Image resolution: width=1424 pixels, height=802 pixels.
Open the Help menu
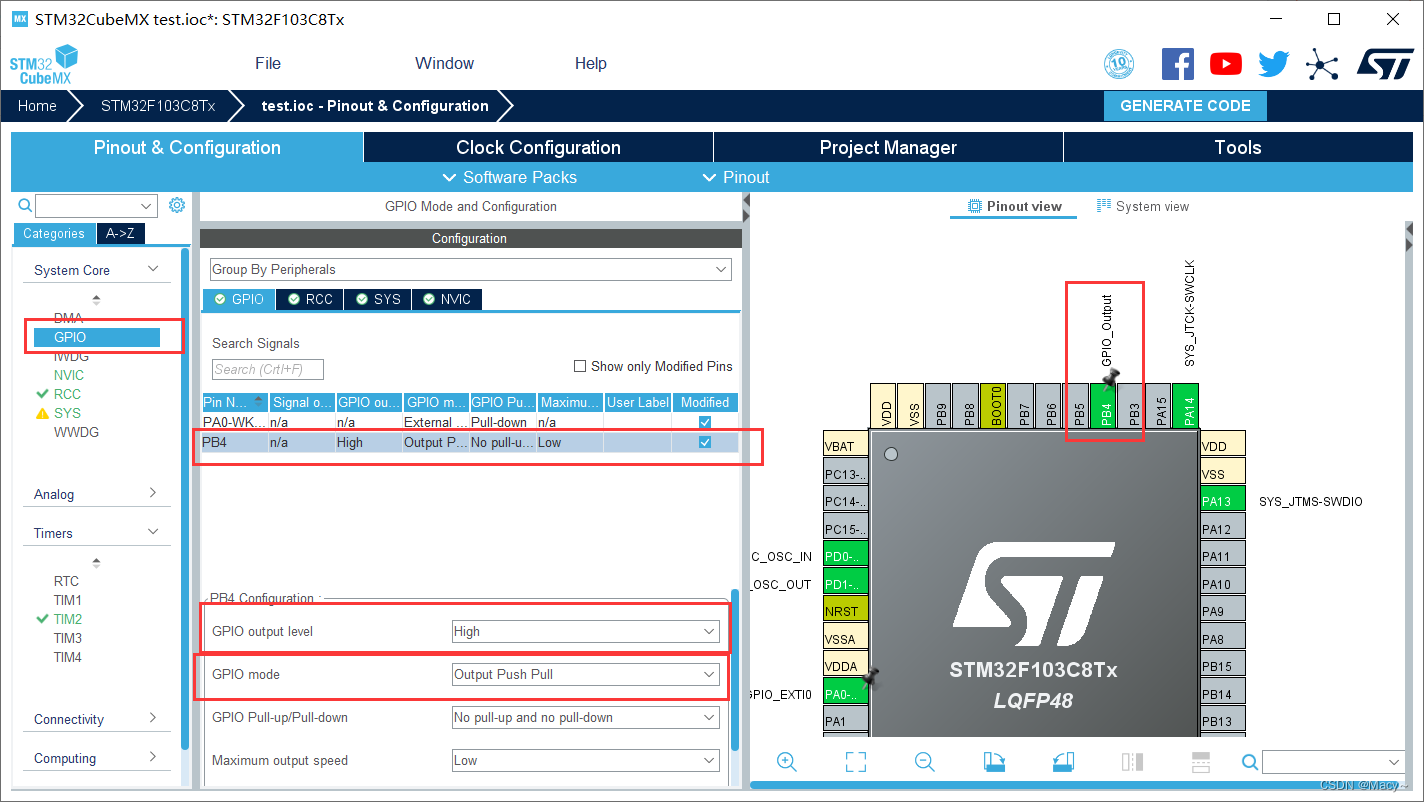(590, 63)
